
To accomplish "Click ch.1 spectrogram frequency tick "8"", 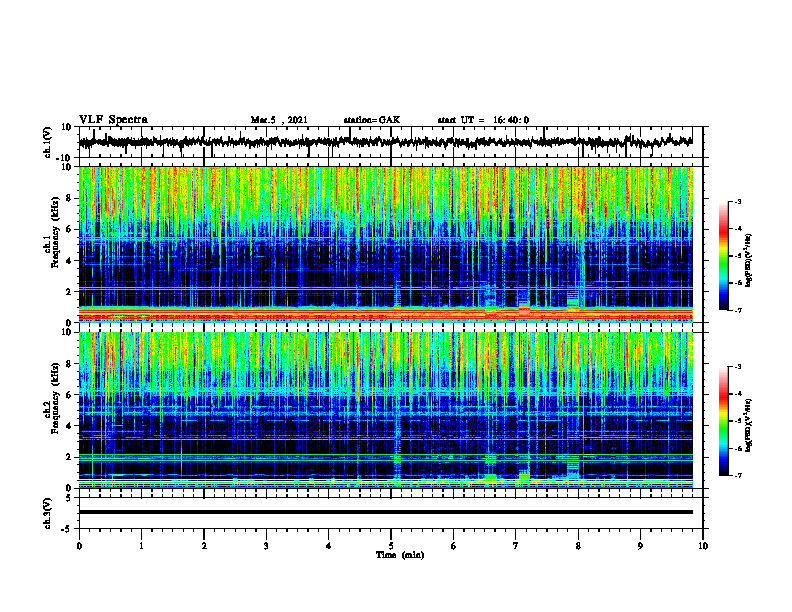I will (69, 198).
